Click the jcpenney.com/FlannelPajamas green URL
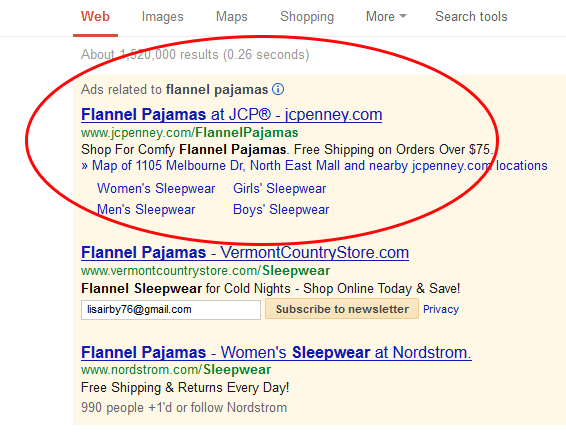 coord(190,133)
